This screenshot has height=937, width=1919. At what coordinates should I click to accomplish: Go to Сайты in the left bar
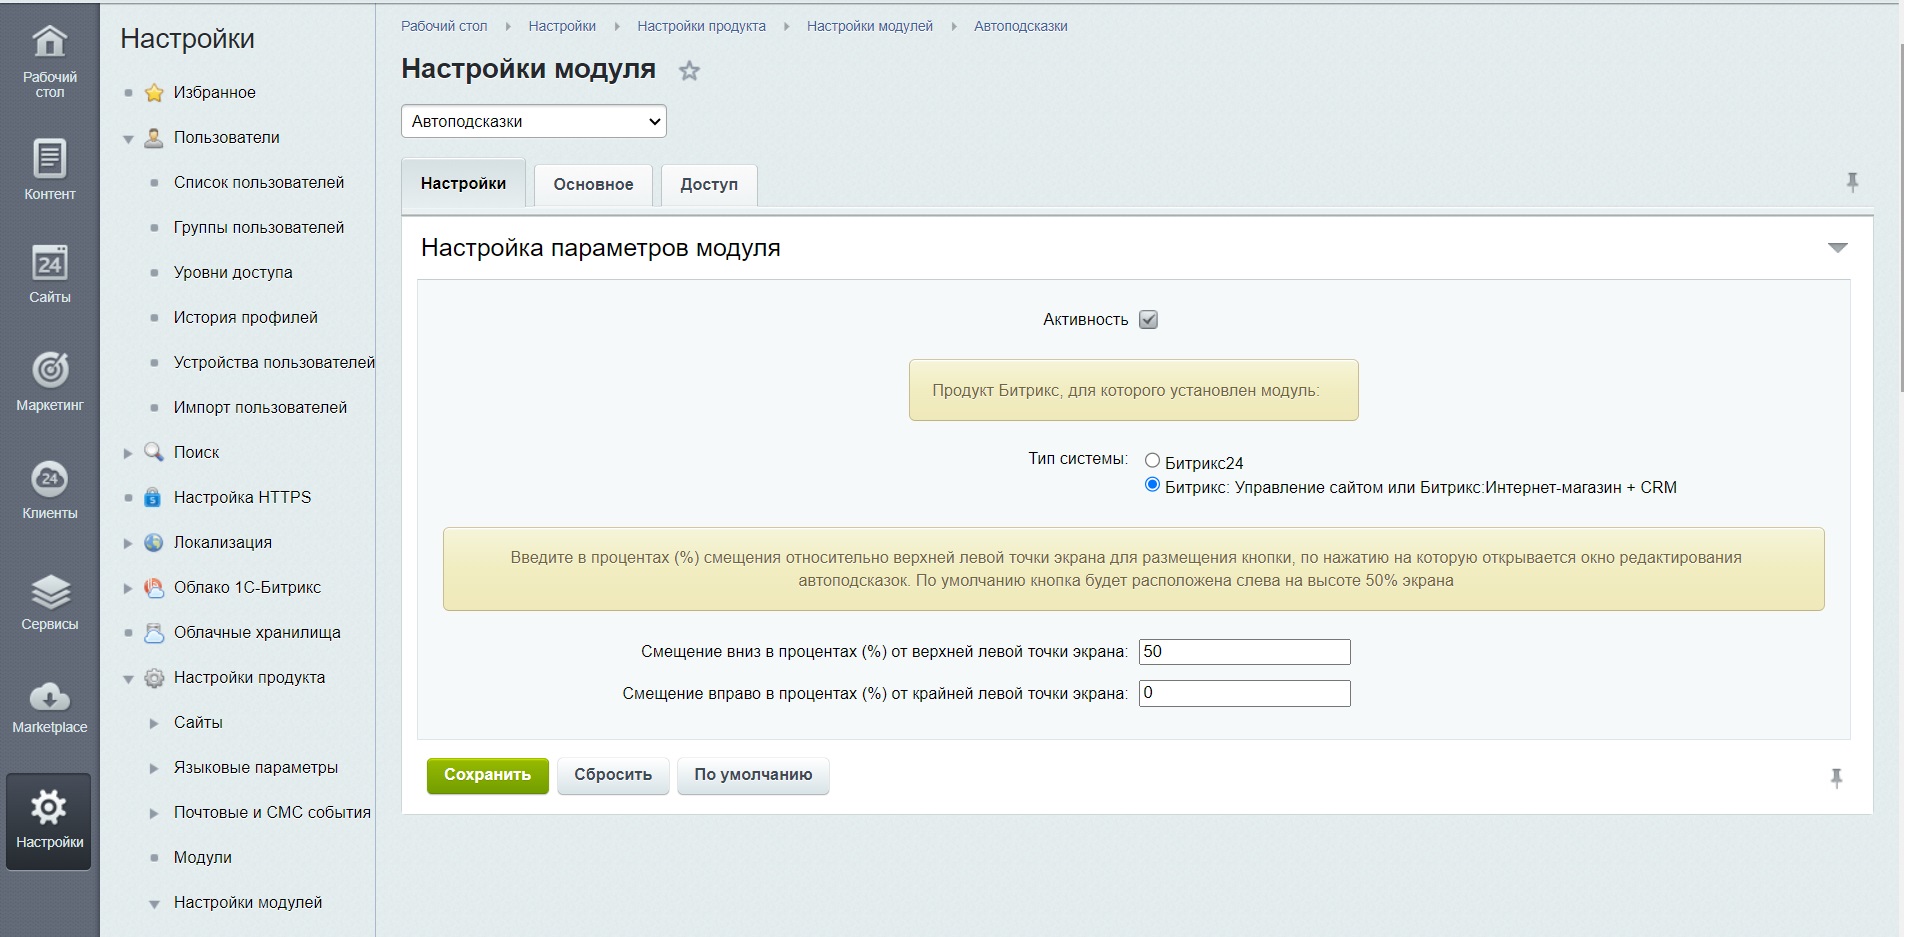49,273
